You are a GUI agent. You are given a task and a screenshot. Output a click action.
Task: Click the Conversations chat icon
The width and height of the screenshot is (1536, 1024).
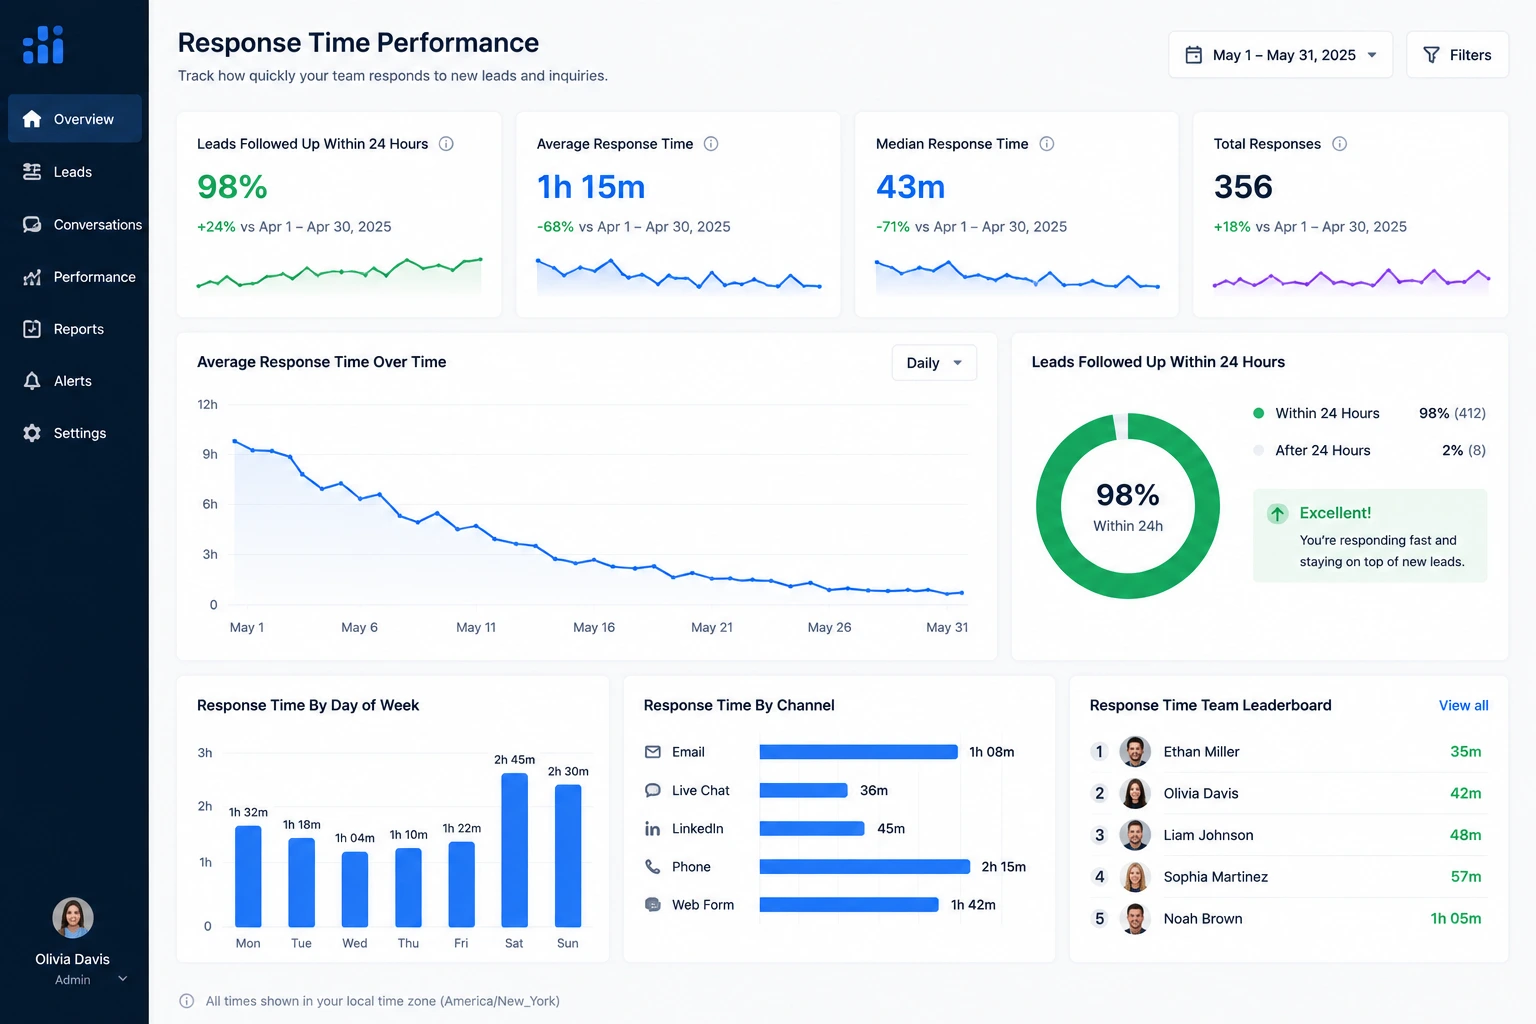tap(32, 224)
